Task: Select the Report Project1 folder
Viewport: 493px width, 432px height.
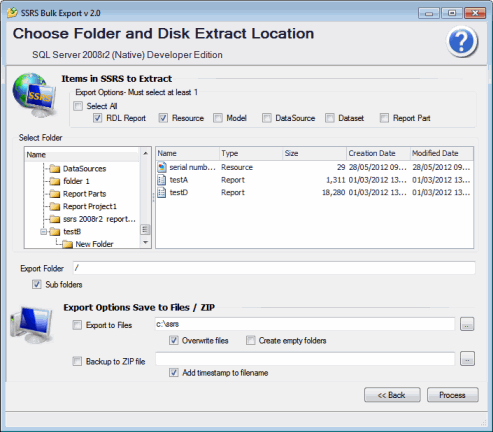Action: click(90, 207)
